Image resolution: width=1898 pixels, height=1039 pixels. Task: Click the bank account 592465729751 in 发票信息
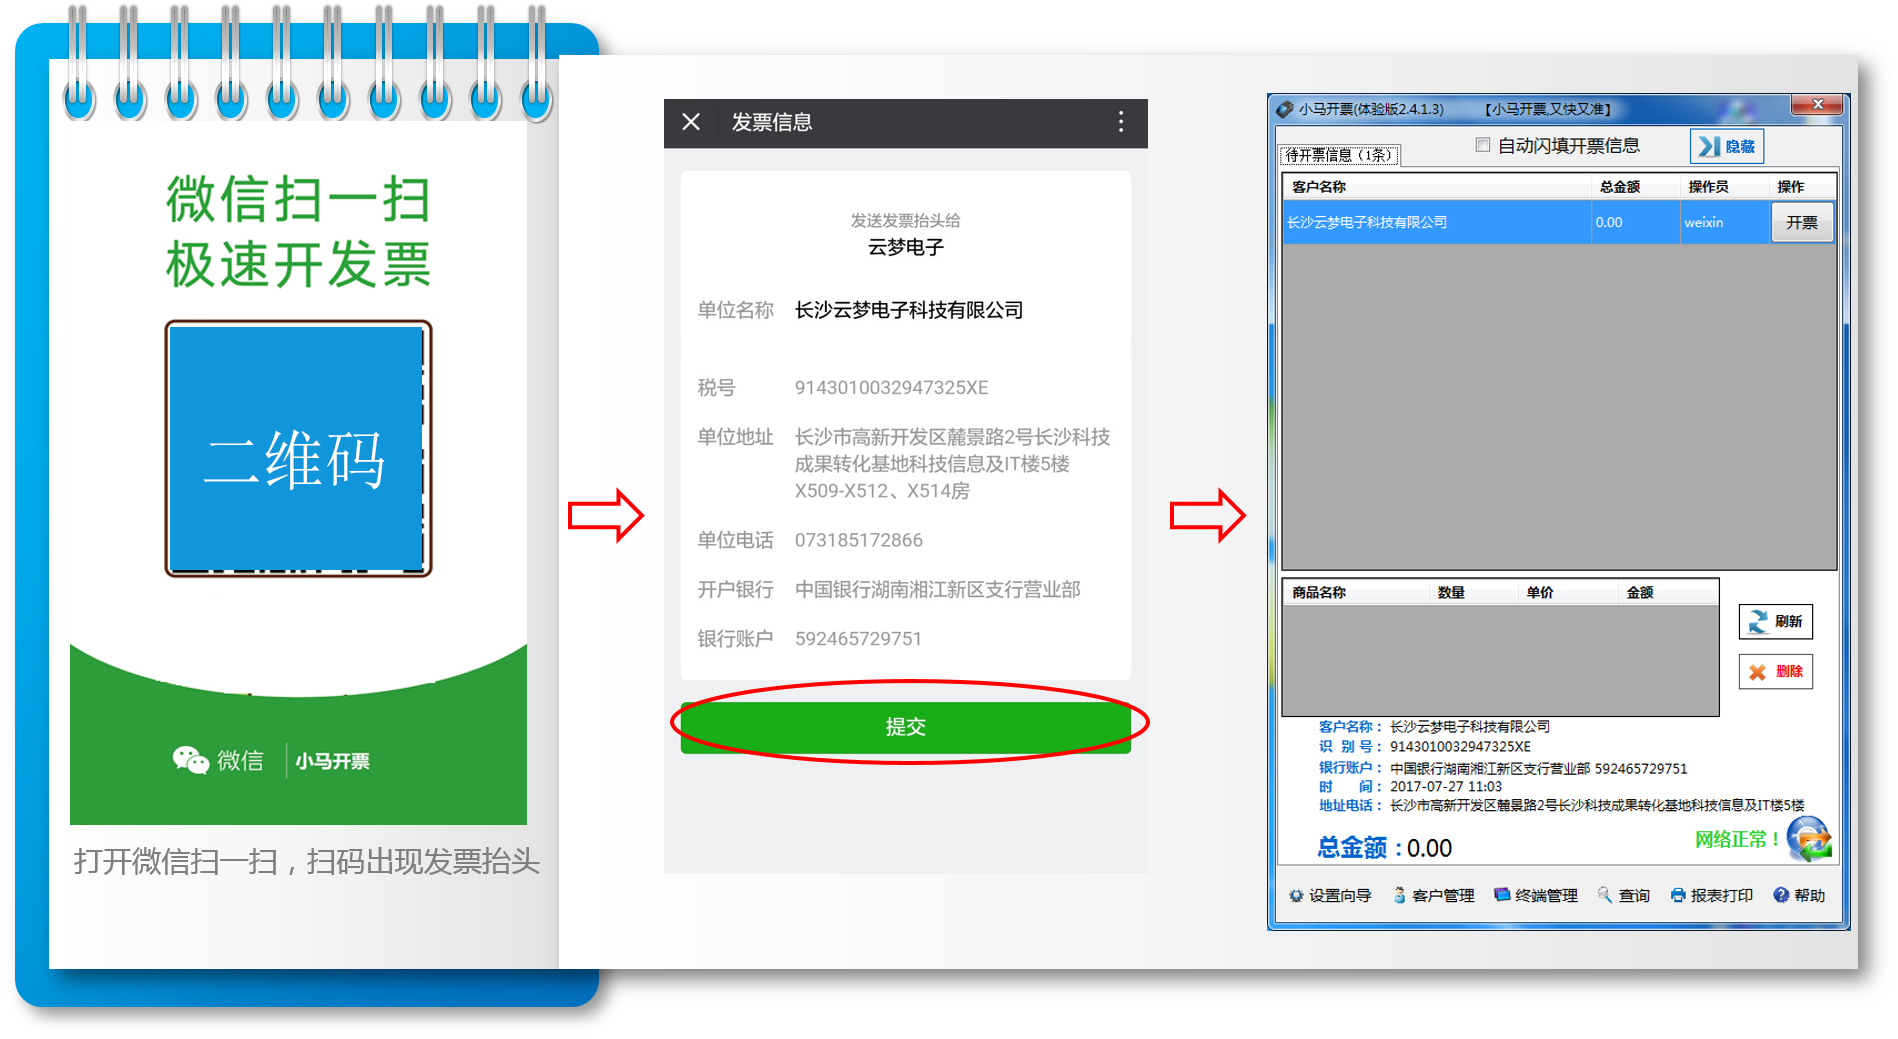coord(858,639)
